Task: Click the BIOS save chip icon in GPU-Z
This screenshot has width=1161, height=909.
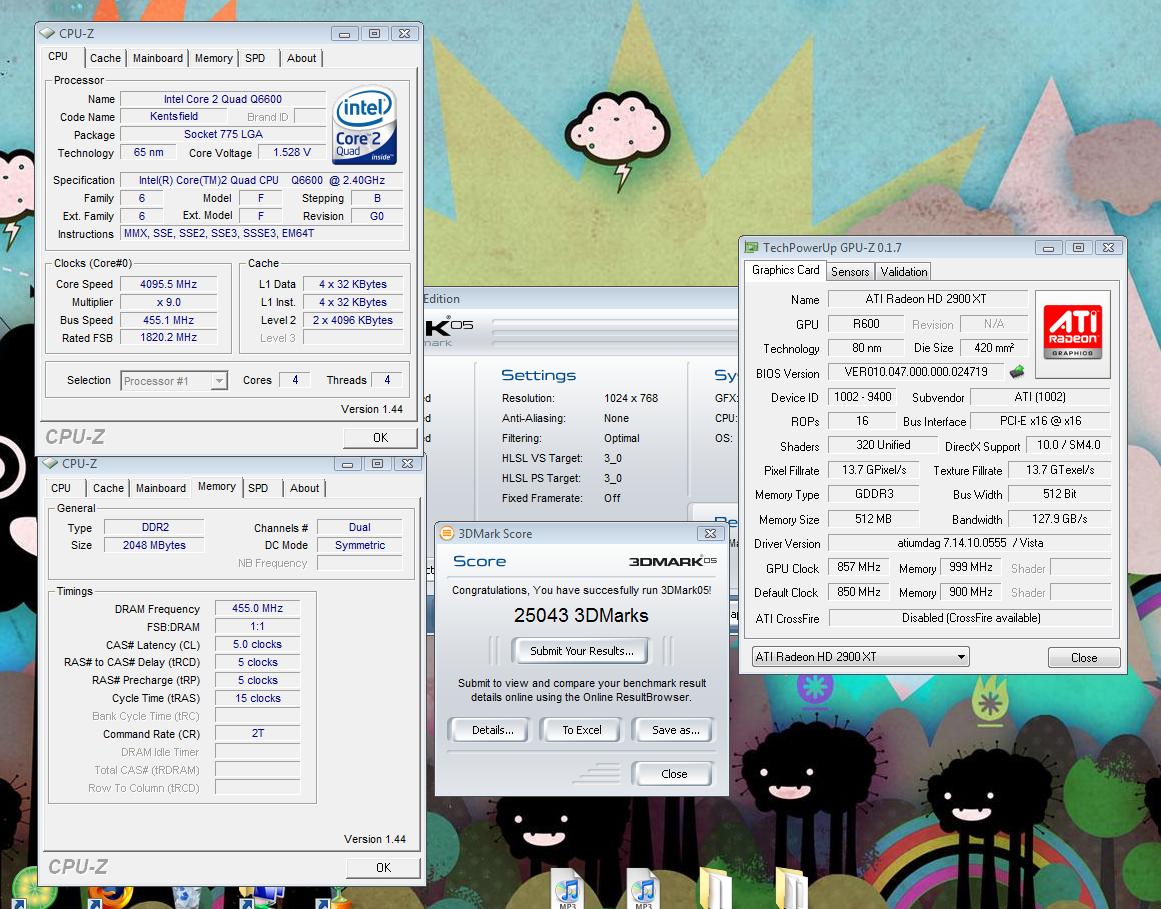Action: click(x=1017, y=372)
